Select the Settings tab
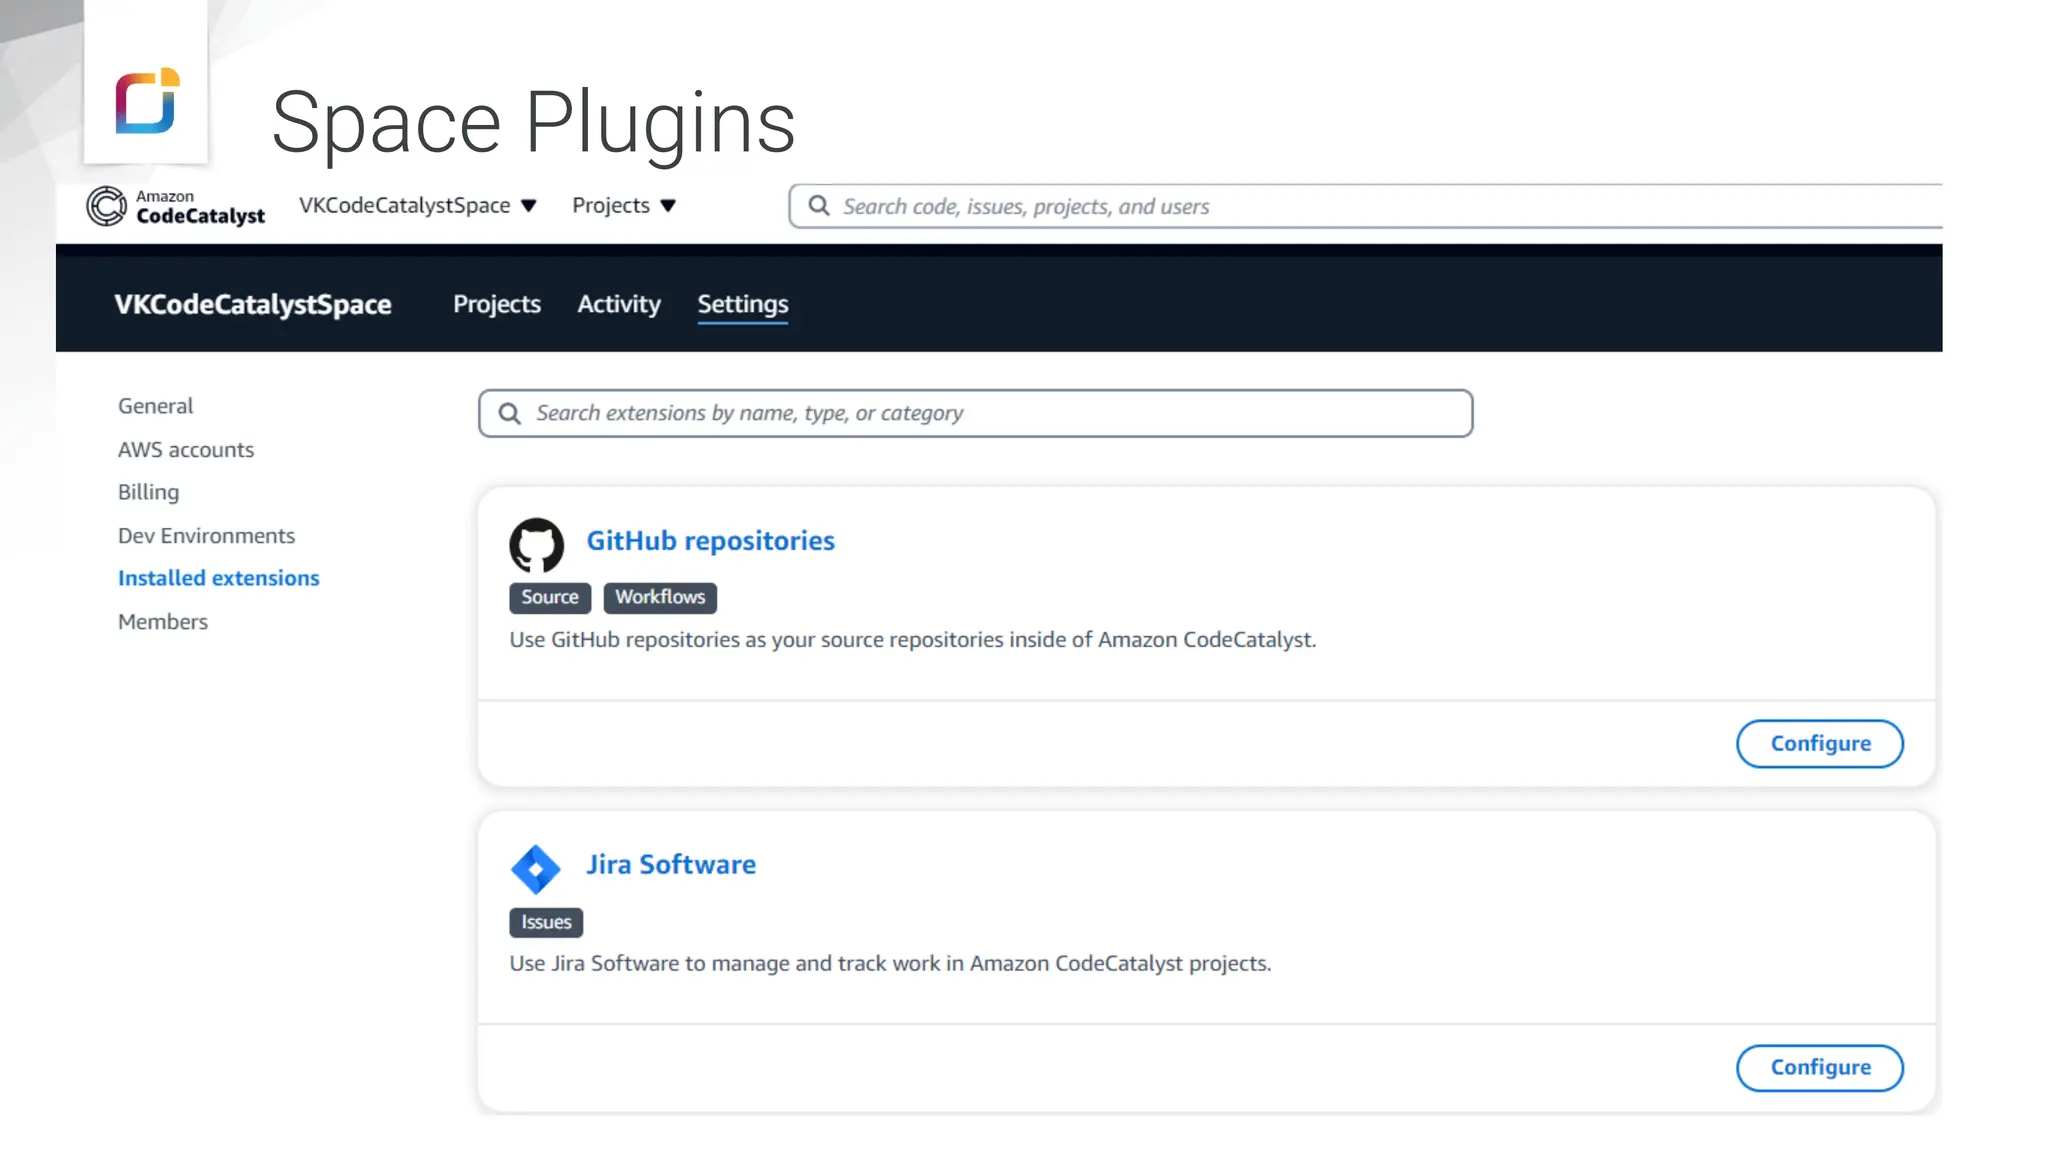The image size is (2048, 1152). pyautogui.click(x=742, y=304)
